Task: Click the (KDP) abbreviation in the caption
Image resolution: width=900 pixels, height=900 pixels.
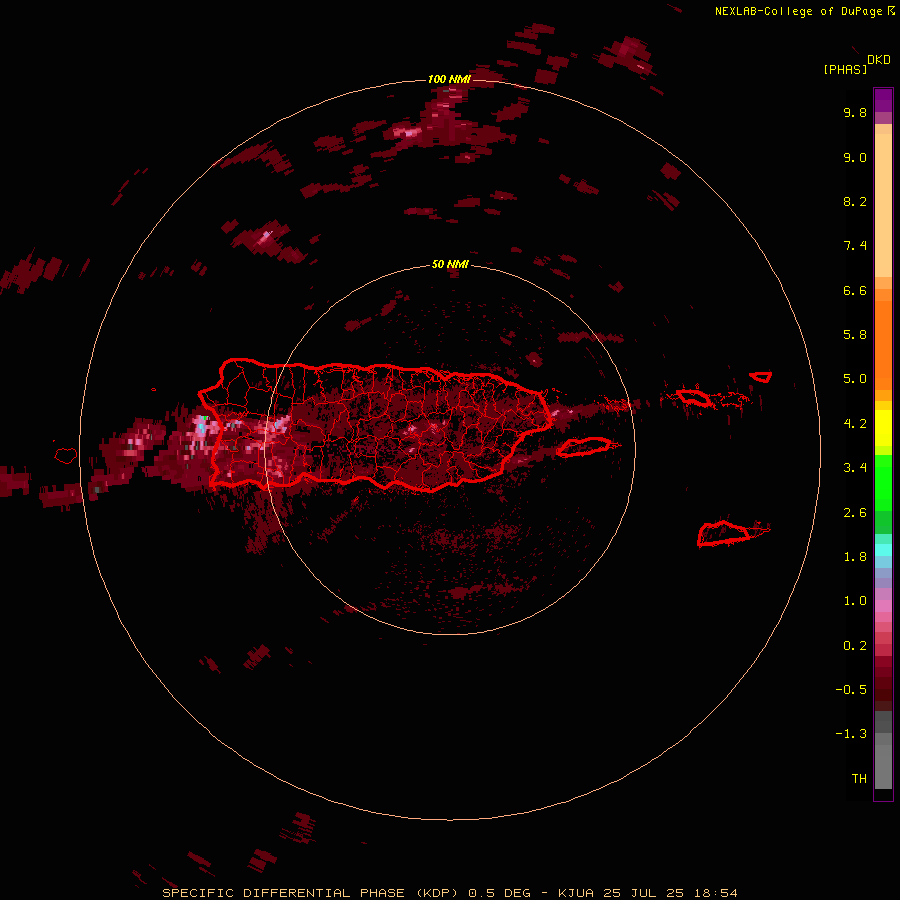Action: [x=439, y=893]
